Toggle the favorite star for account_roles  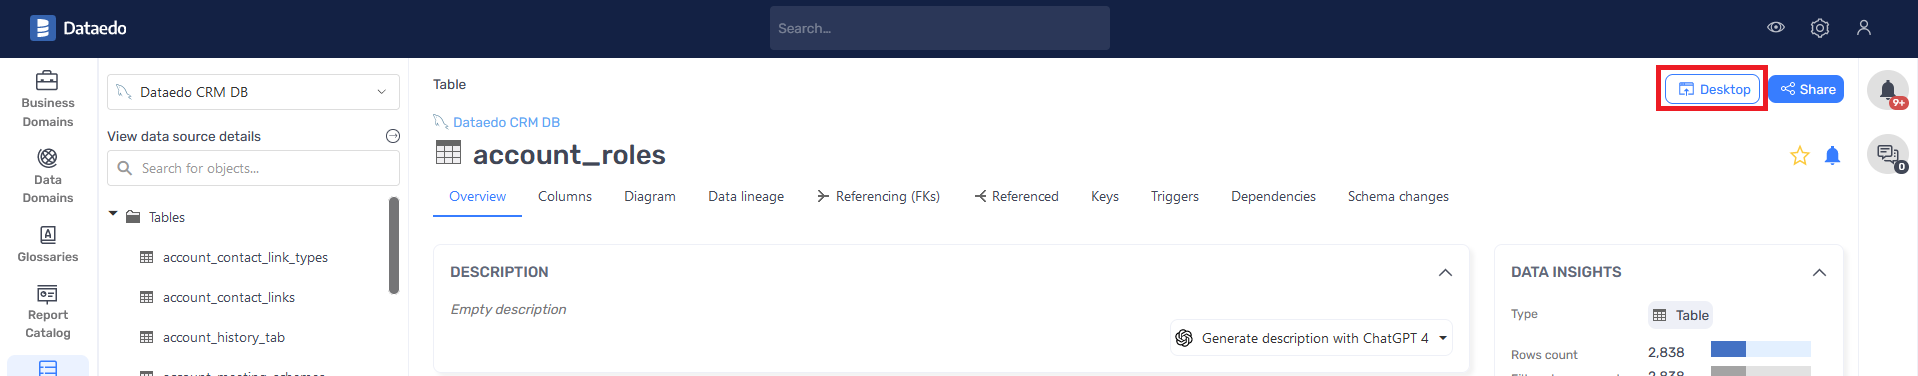pyautogui.click(x=1800, y=155)
